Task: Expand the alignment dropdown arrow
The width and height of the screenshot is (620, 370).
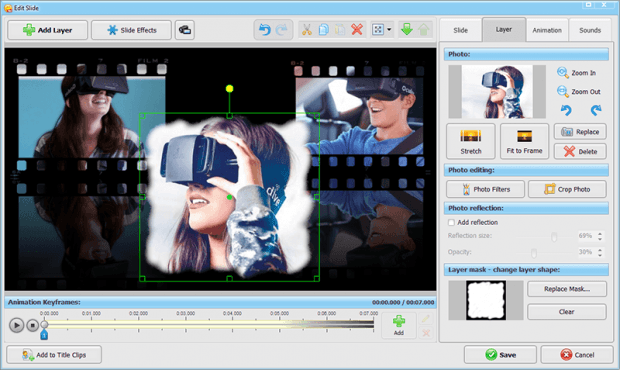Action: 389,30
